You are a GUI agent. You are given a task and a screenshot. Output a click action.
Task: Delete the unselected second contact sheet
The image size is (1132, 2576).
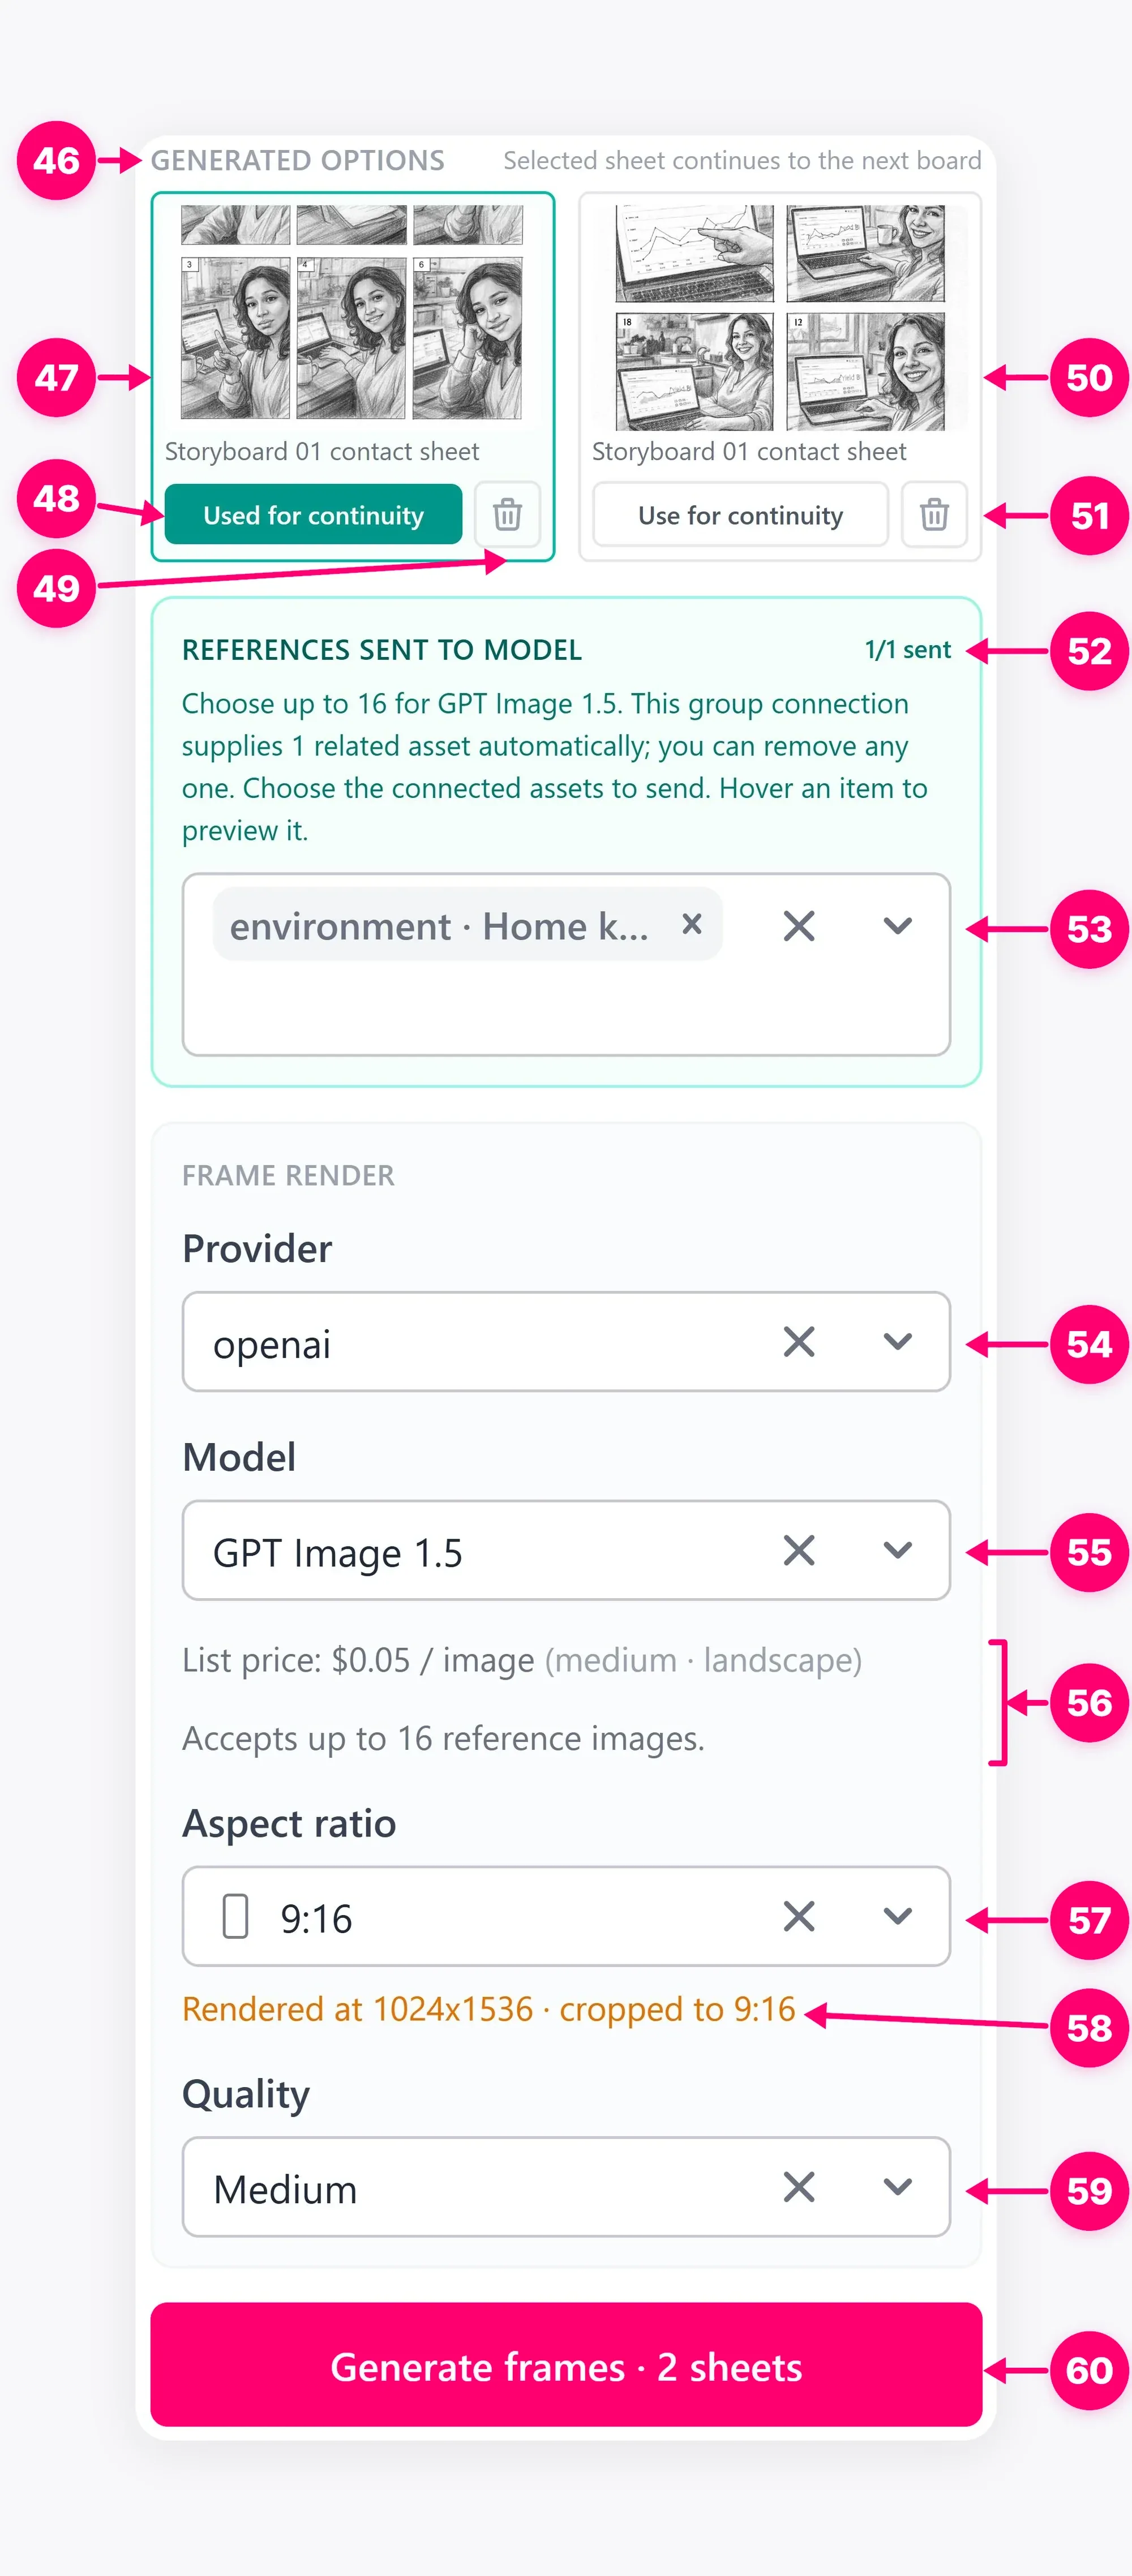[934, 514]
